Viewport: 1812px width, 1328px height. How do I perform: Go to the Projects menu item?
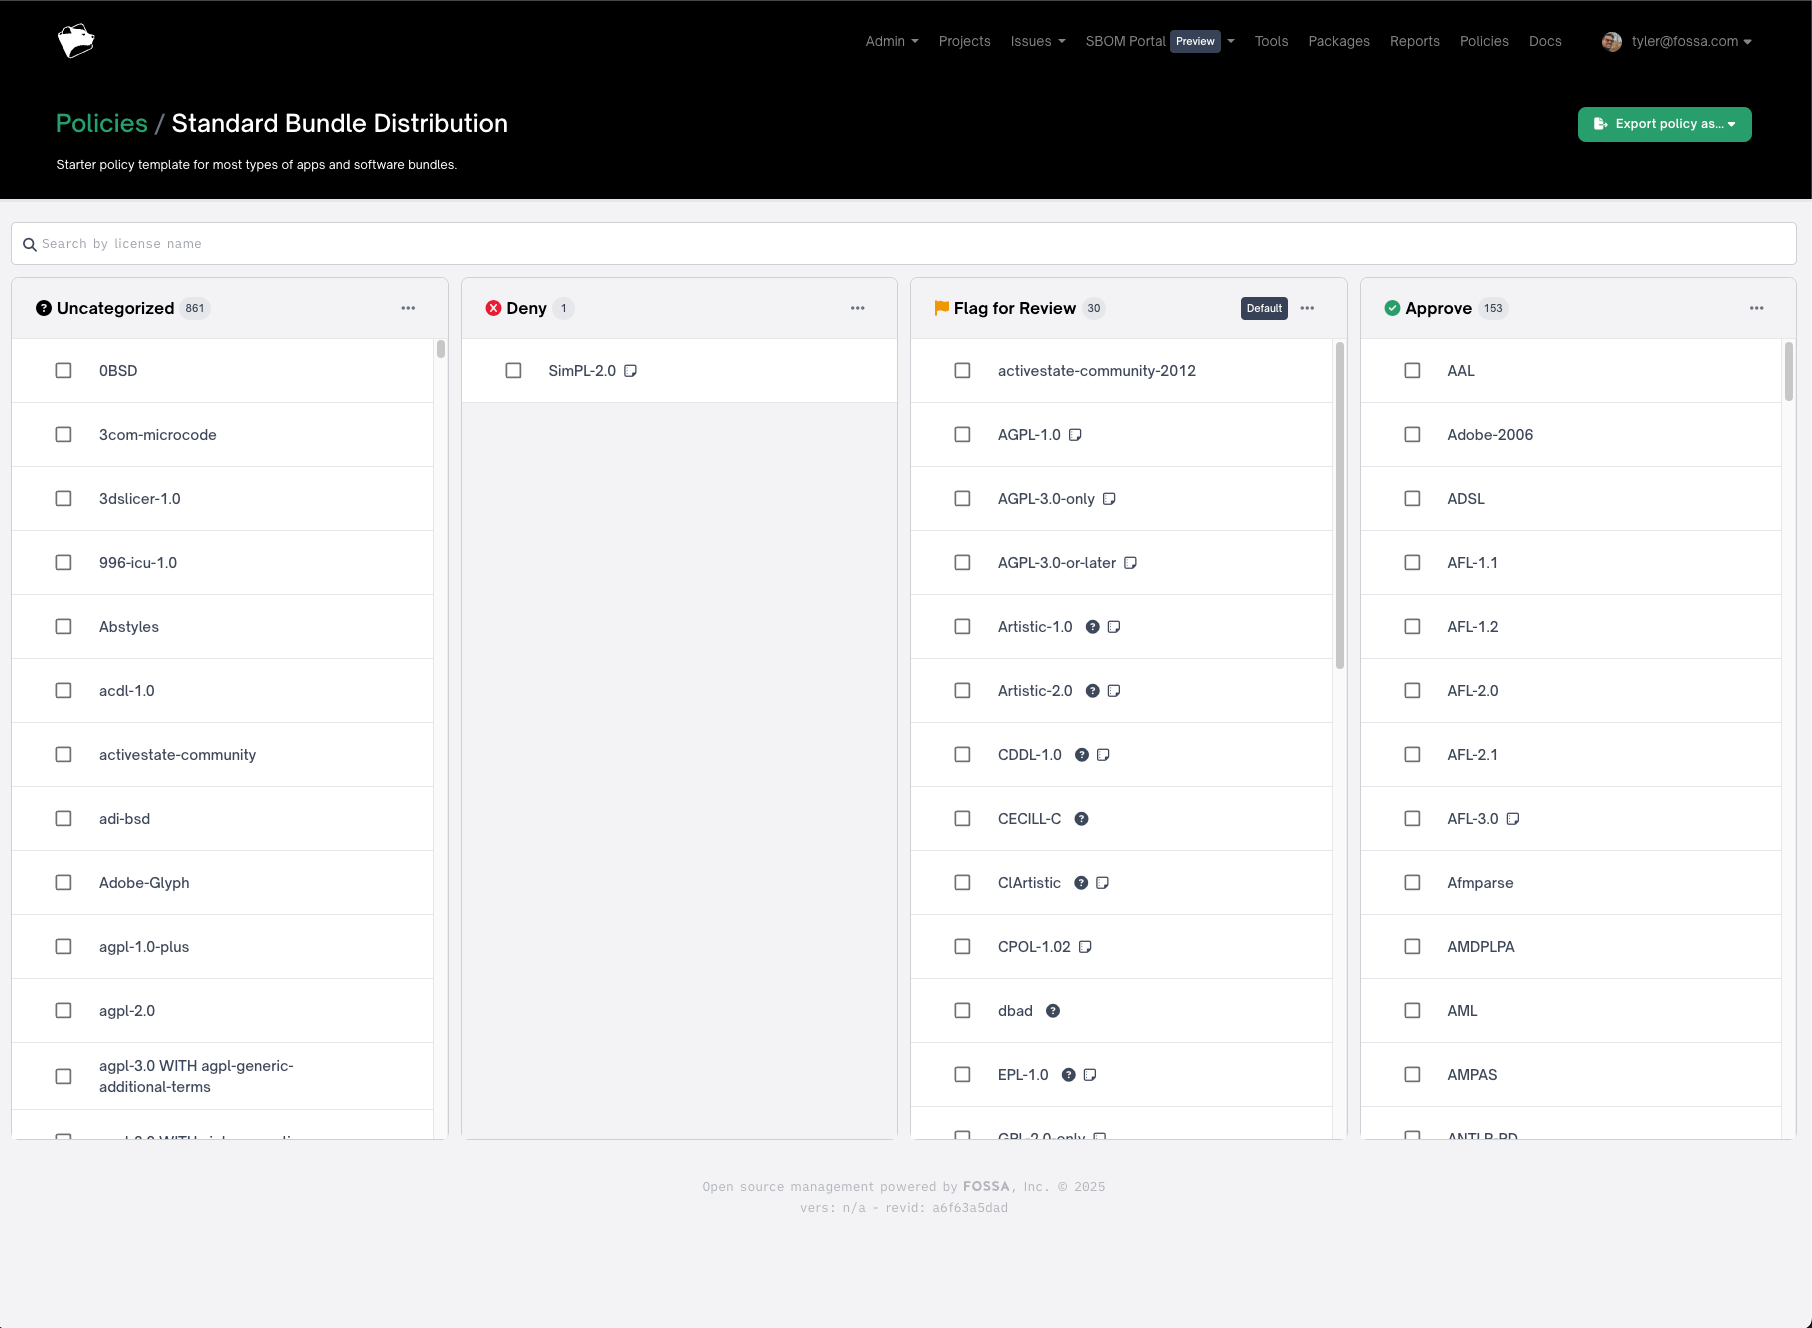point(964,41)
